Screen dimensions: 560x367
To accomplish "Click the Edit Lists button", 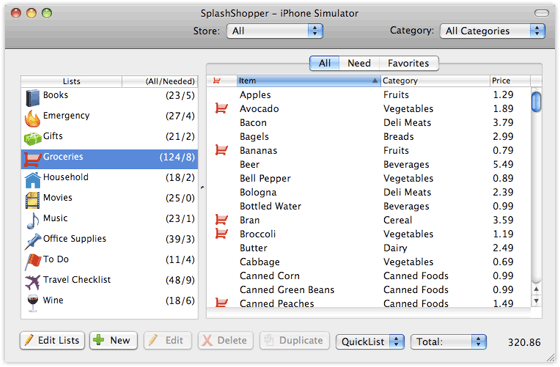I will pyautogui.click(x=52, y=340).
